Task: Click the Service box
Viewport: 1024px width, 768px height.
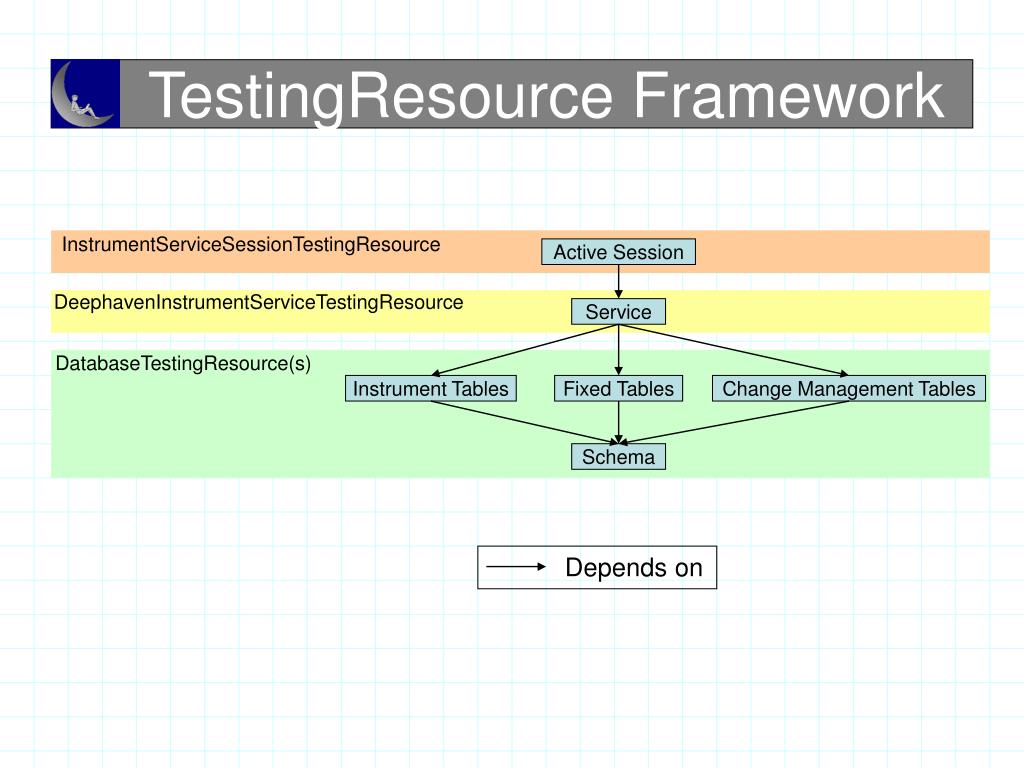Action: tap(618, 312)
